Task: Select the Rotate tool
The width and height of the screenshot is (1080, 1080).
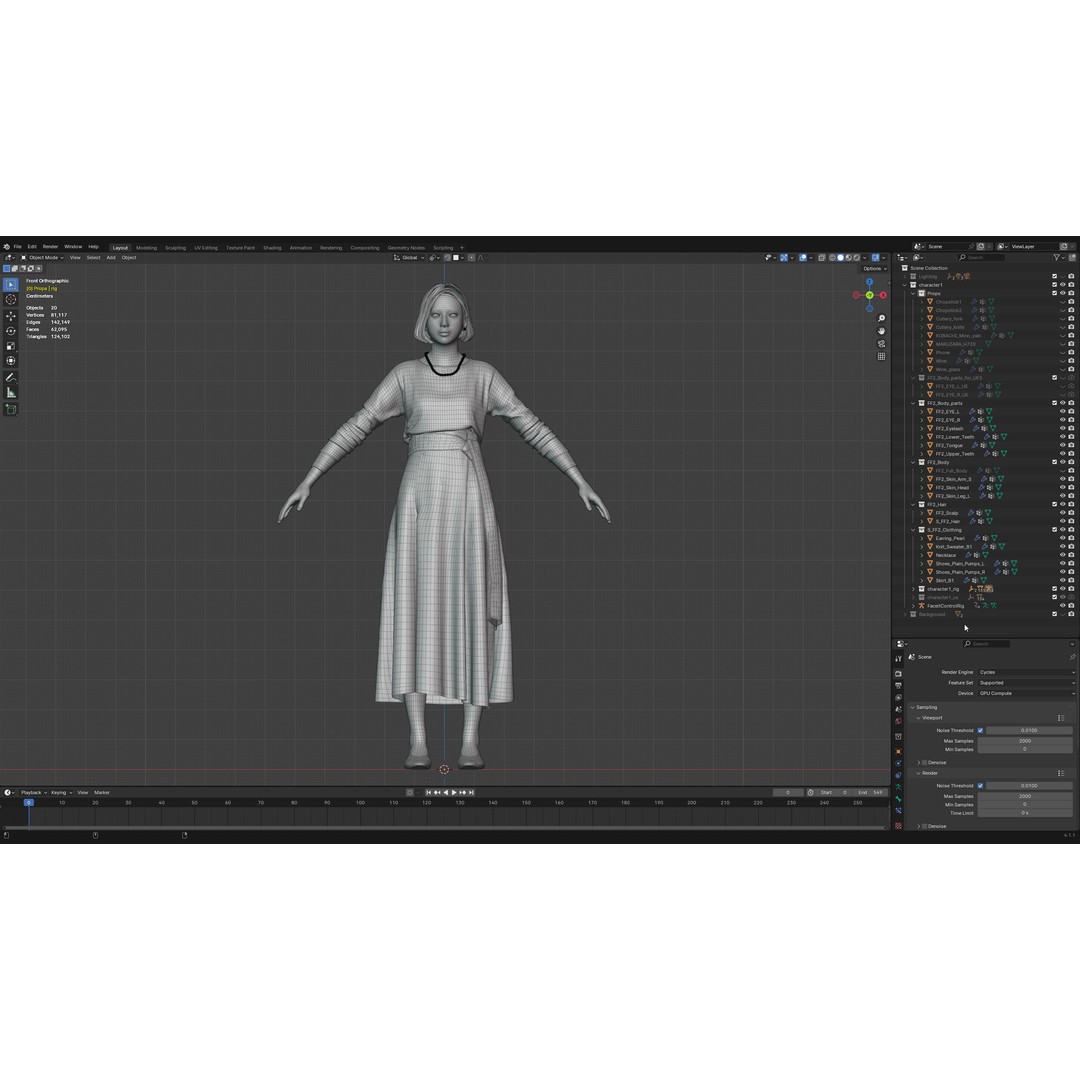Action: (x=11, y=331)
